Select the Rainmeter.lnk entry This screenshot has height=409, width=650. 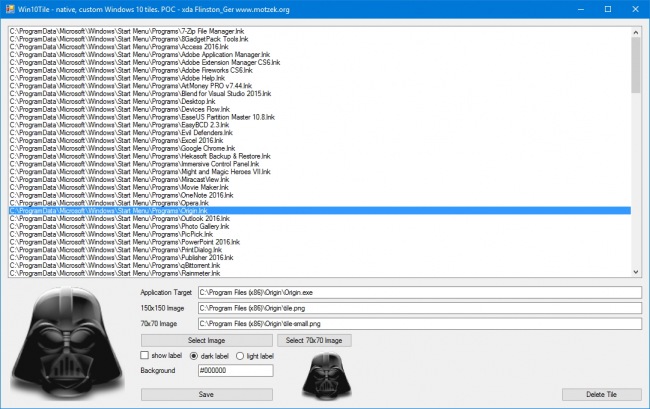click(320, 273)
